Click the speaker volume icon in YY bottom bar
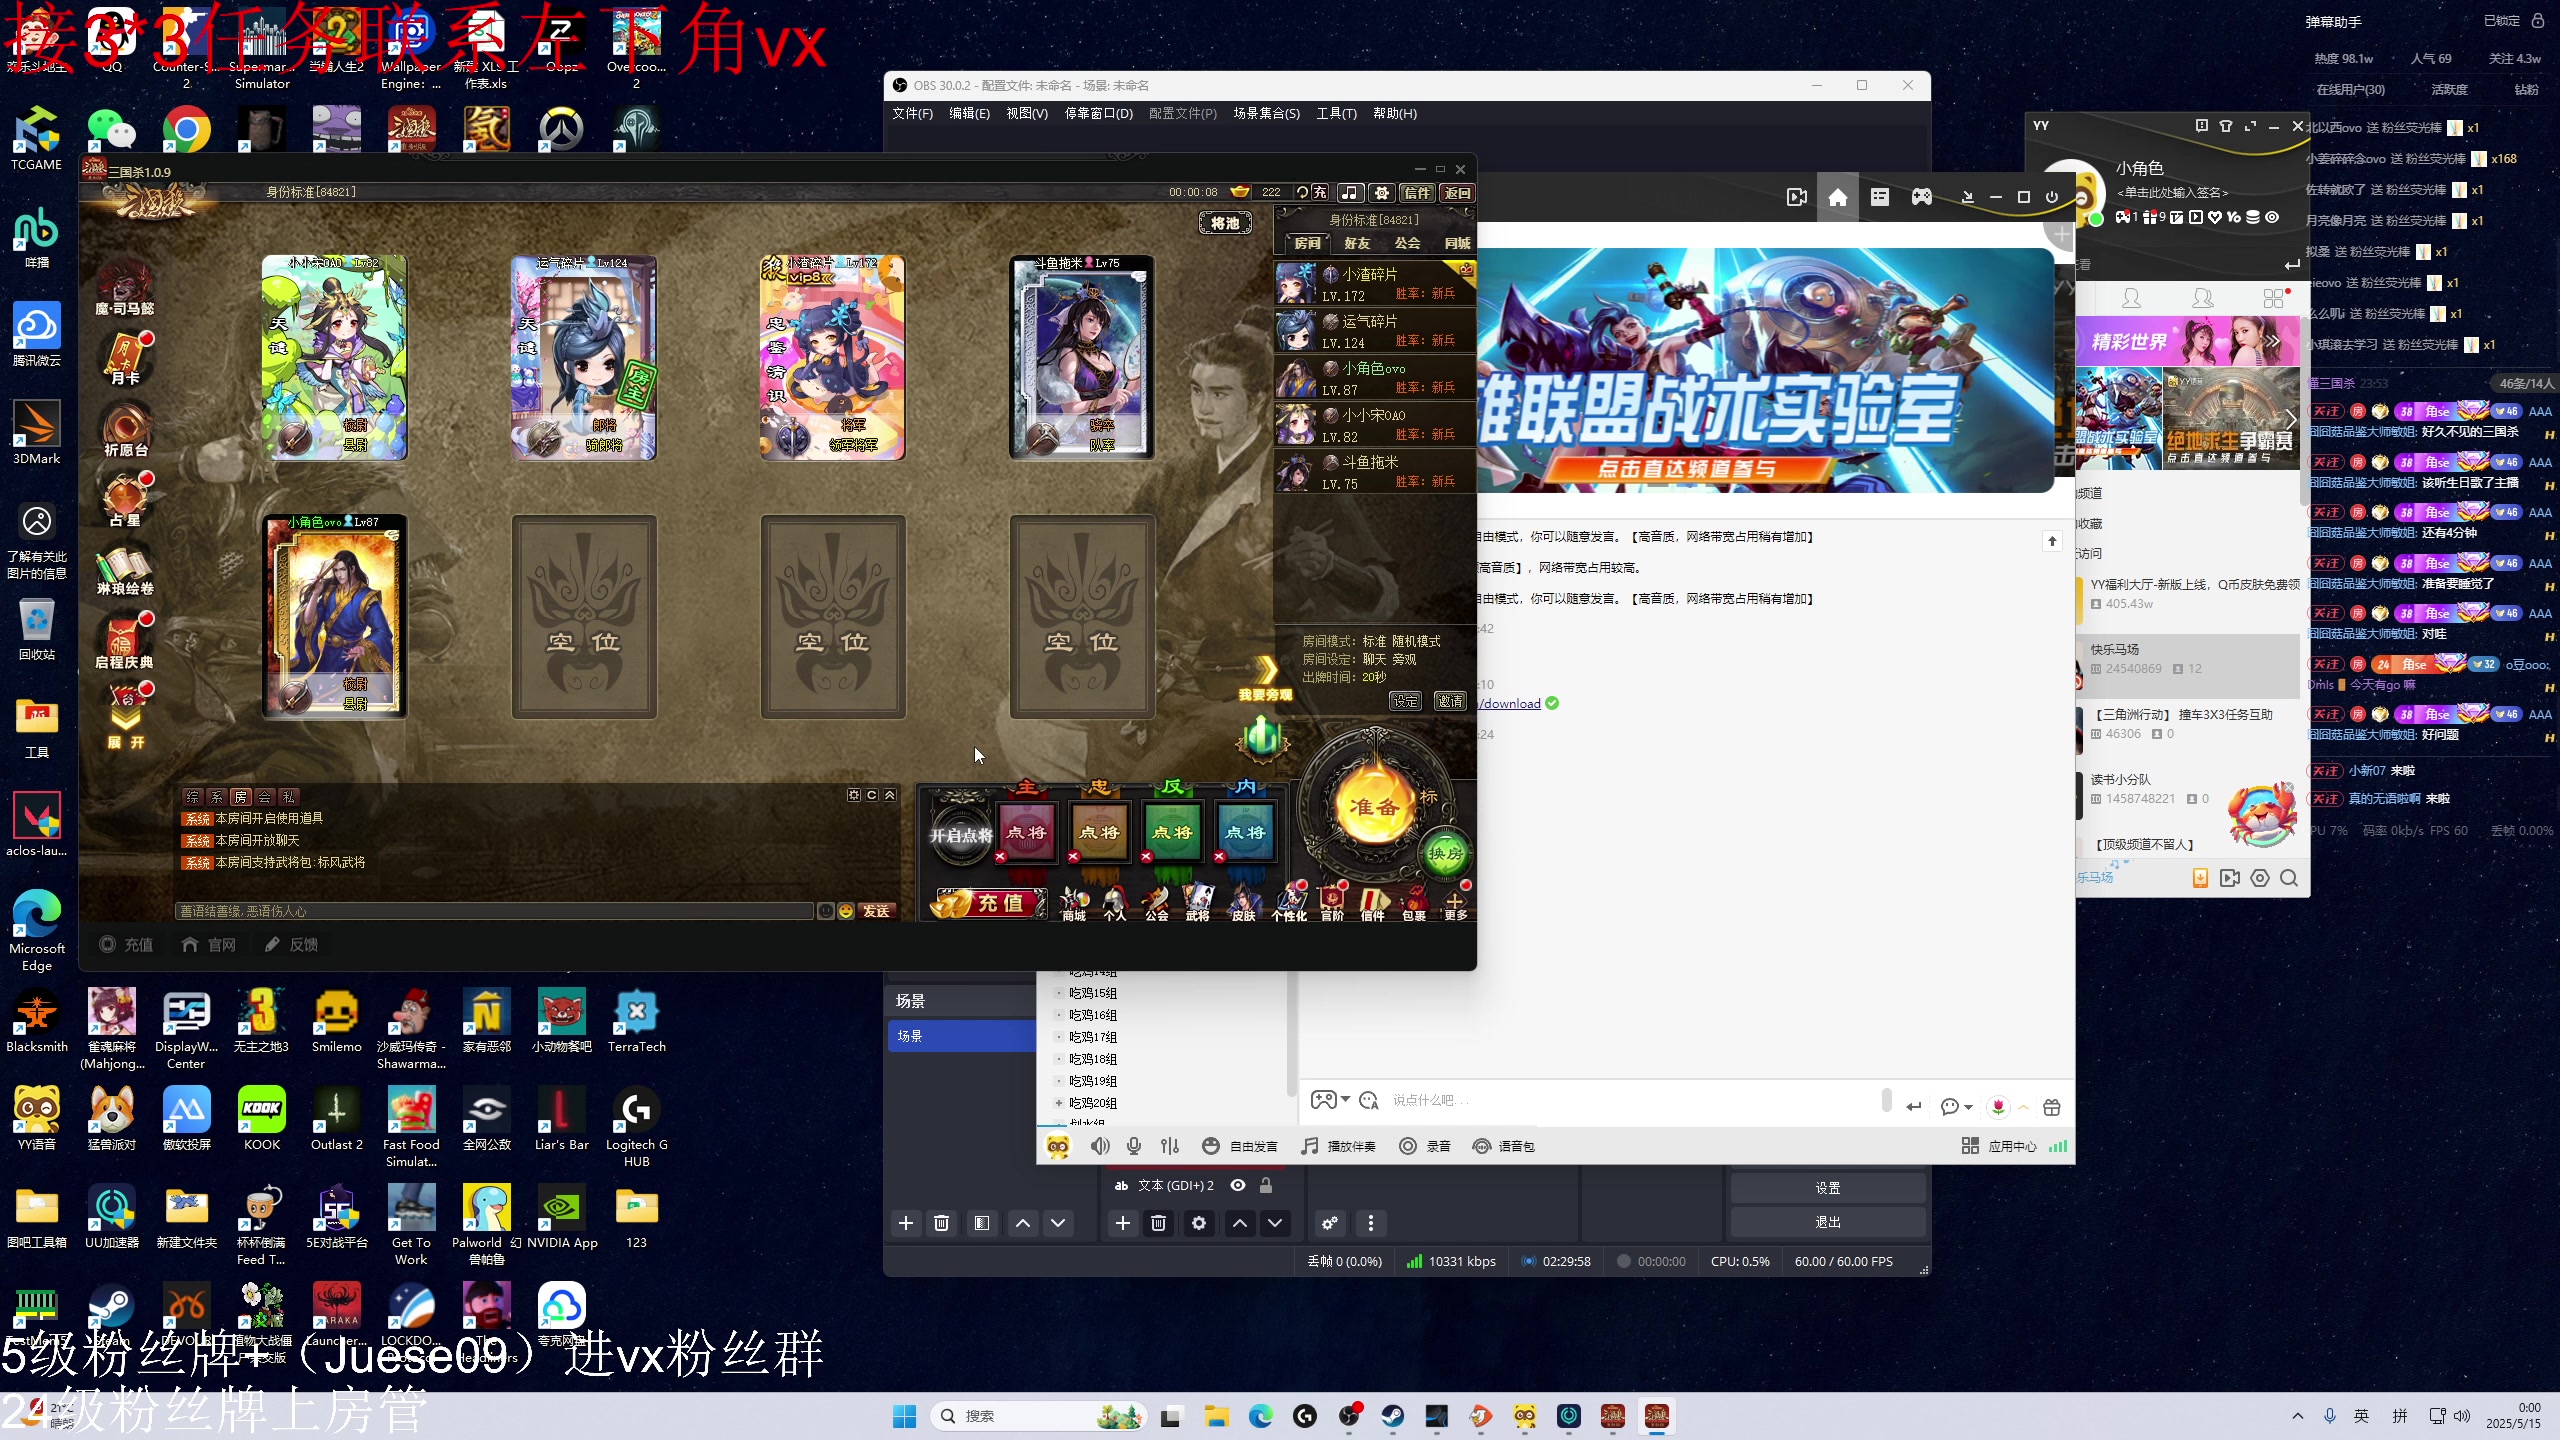The width and height of the screenshot is (2560, 1440). pos(1100,1146)
